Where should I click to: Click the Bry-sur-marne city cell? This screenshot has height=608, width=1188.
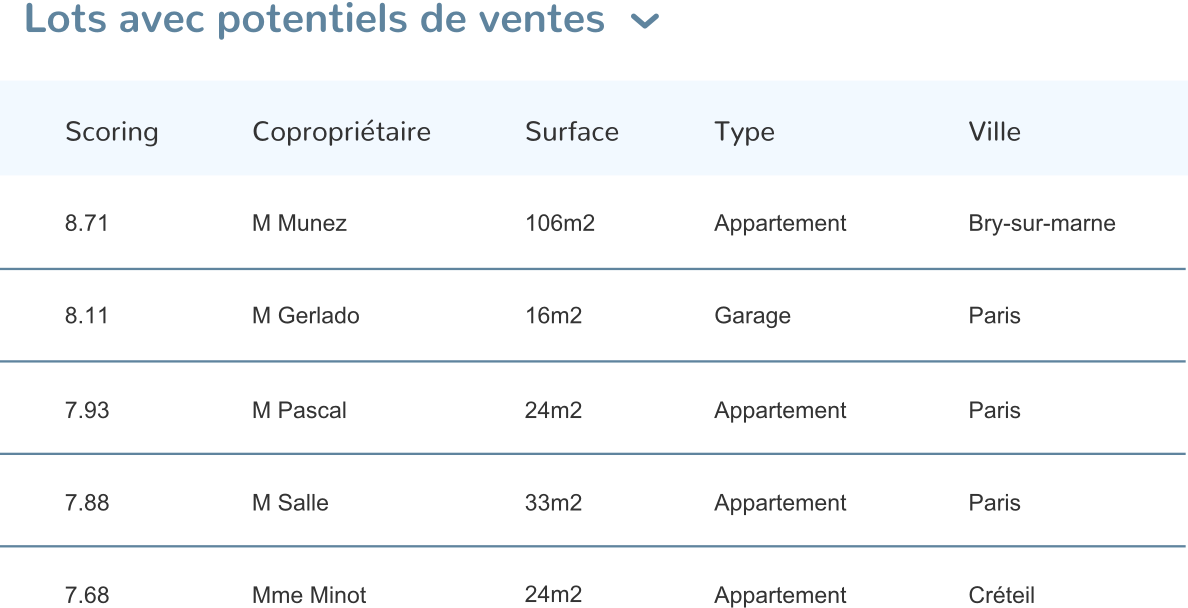[1041, 223]
